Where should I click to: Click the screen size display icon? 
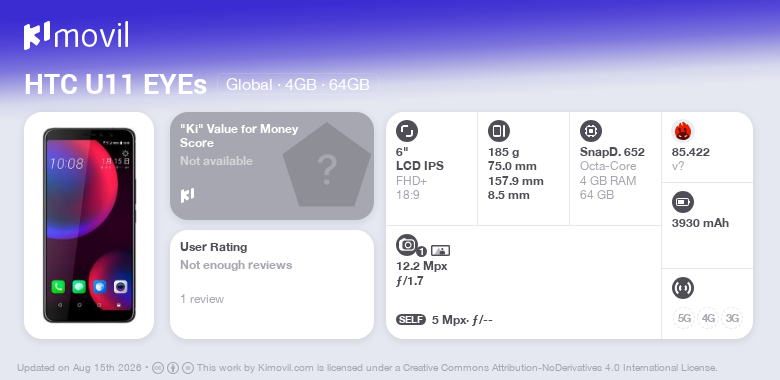pos(407,131)
